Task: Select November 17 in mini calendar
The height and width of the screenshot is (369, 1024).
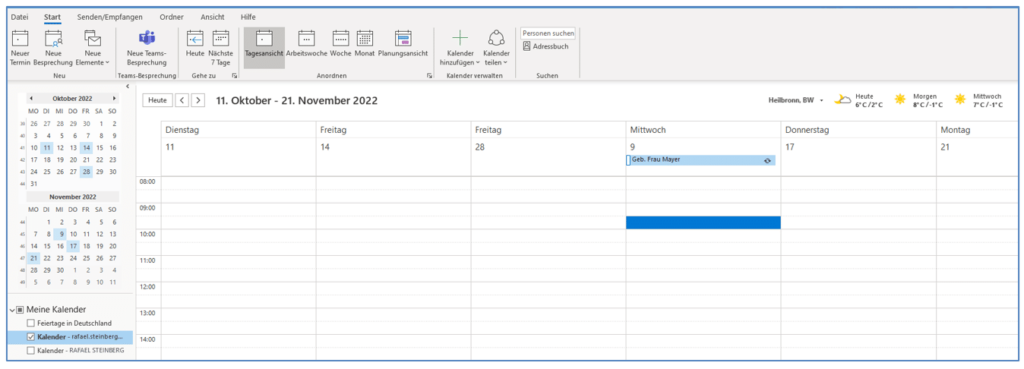Action: [x=73, y=246]
